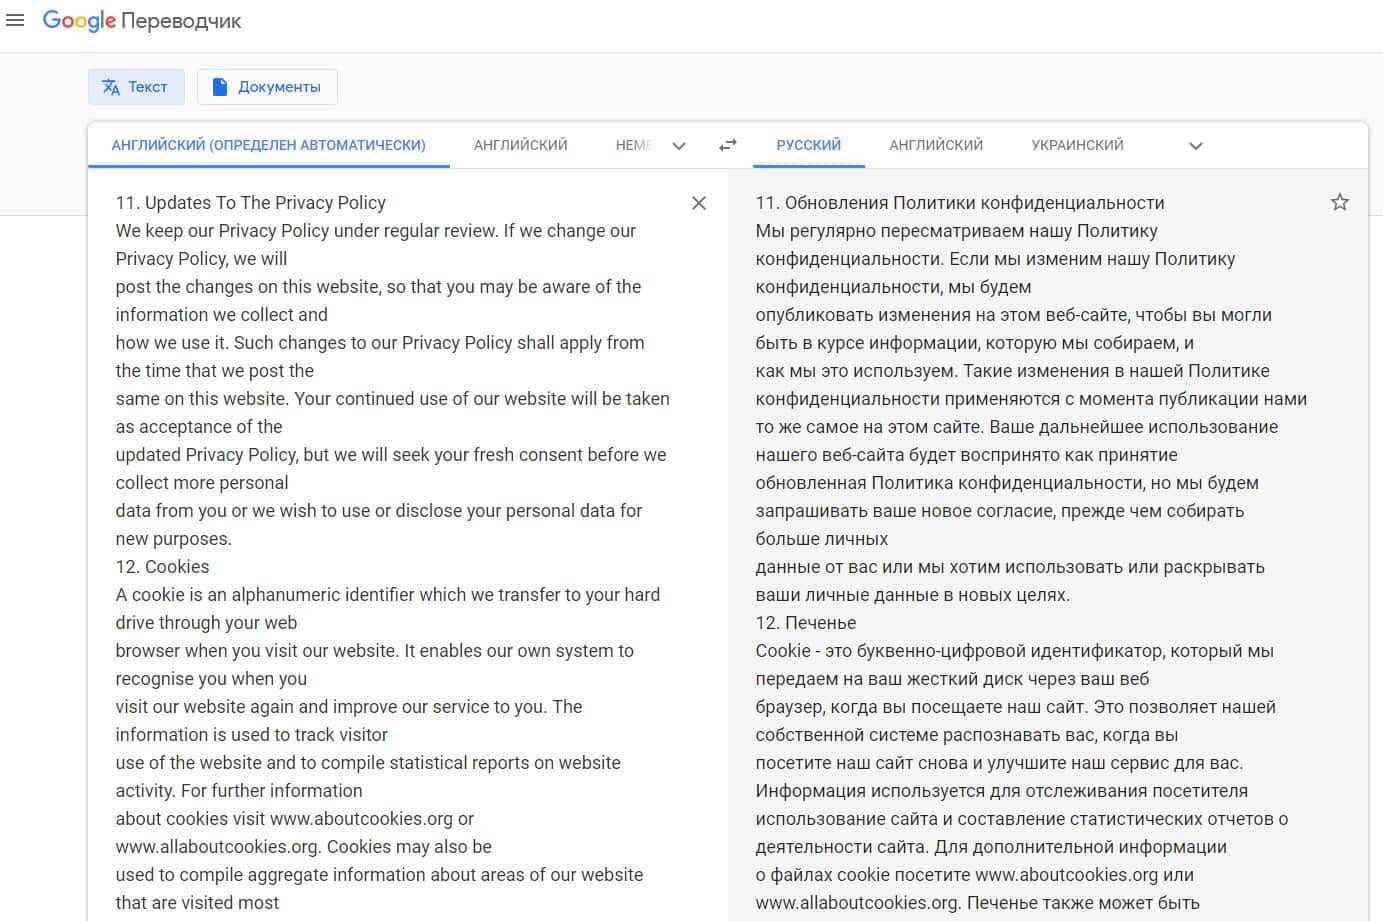The width and height of the screenshot is (1383, 921).
Task: Click source line 'that are visited most'
Action: [197, 903]
